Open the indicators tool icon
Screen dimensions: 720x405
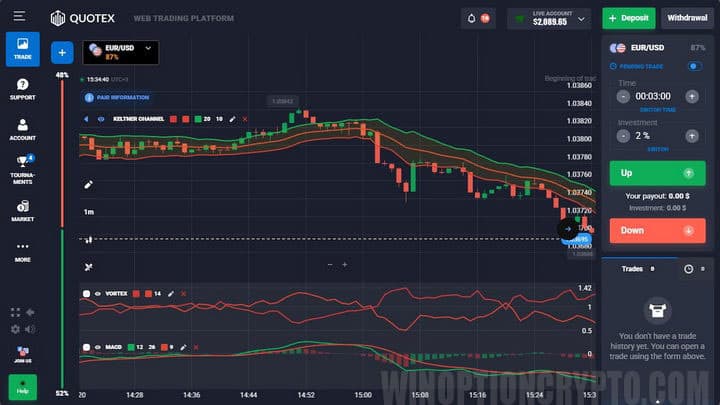tap(89, 267)
